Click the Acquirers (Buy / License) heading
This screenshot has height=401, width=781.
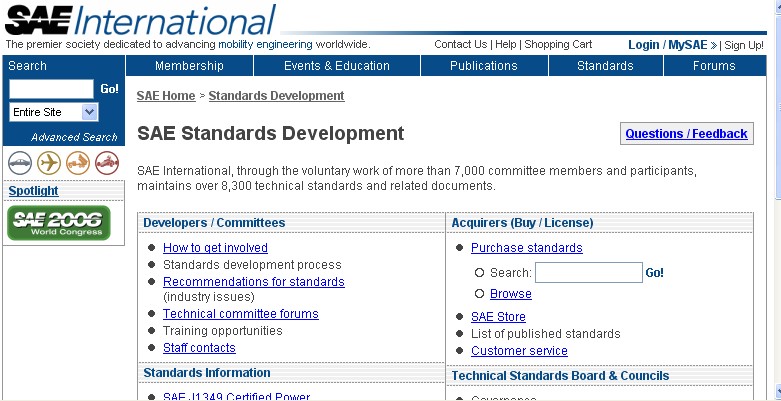pos(522,223)
